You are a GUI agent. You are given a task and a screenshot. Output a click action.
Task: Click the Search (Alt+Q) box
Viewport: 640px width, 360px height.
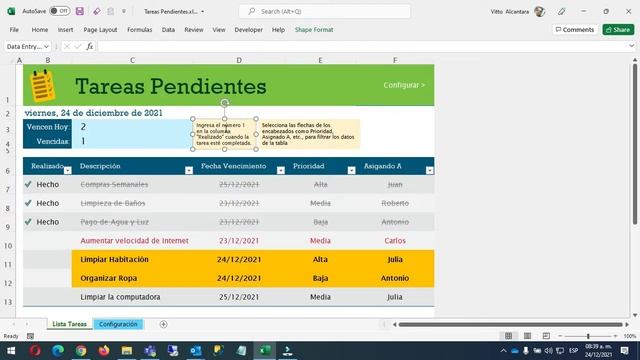324,11
